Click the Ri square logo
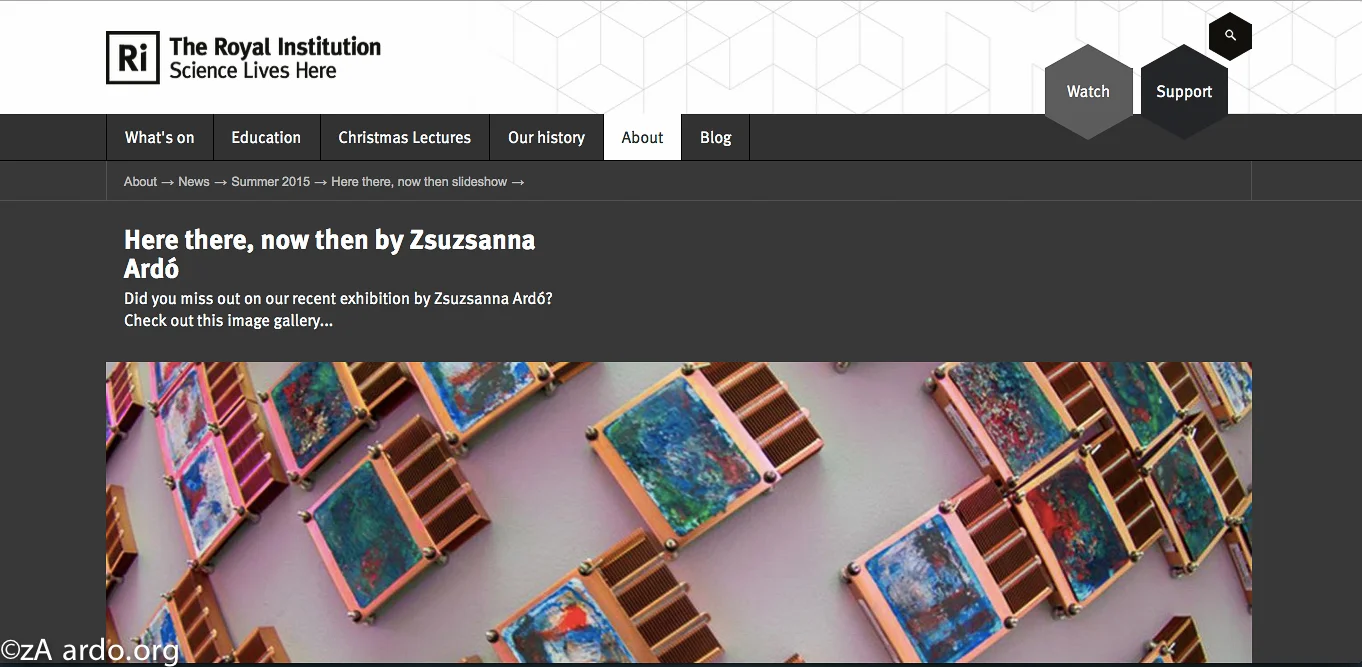This screenshot has width=1362, height=667. 133,58
